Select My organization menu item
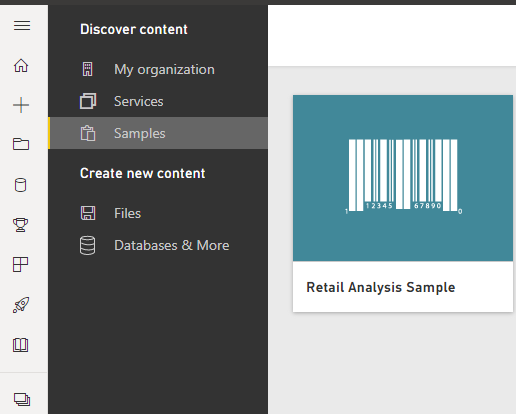Screen dimensions: 516x414 coord(158,69)
